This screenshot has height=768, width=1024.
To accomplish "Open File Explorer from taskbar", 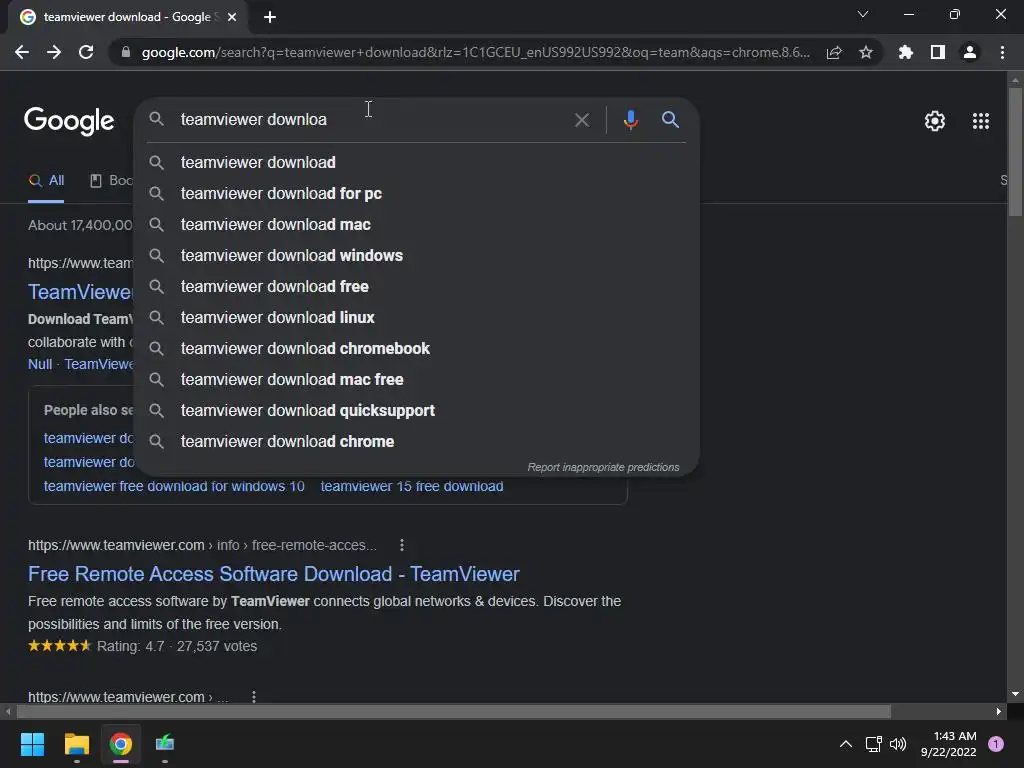I will click(76, 744).
